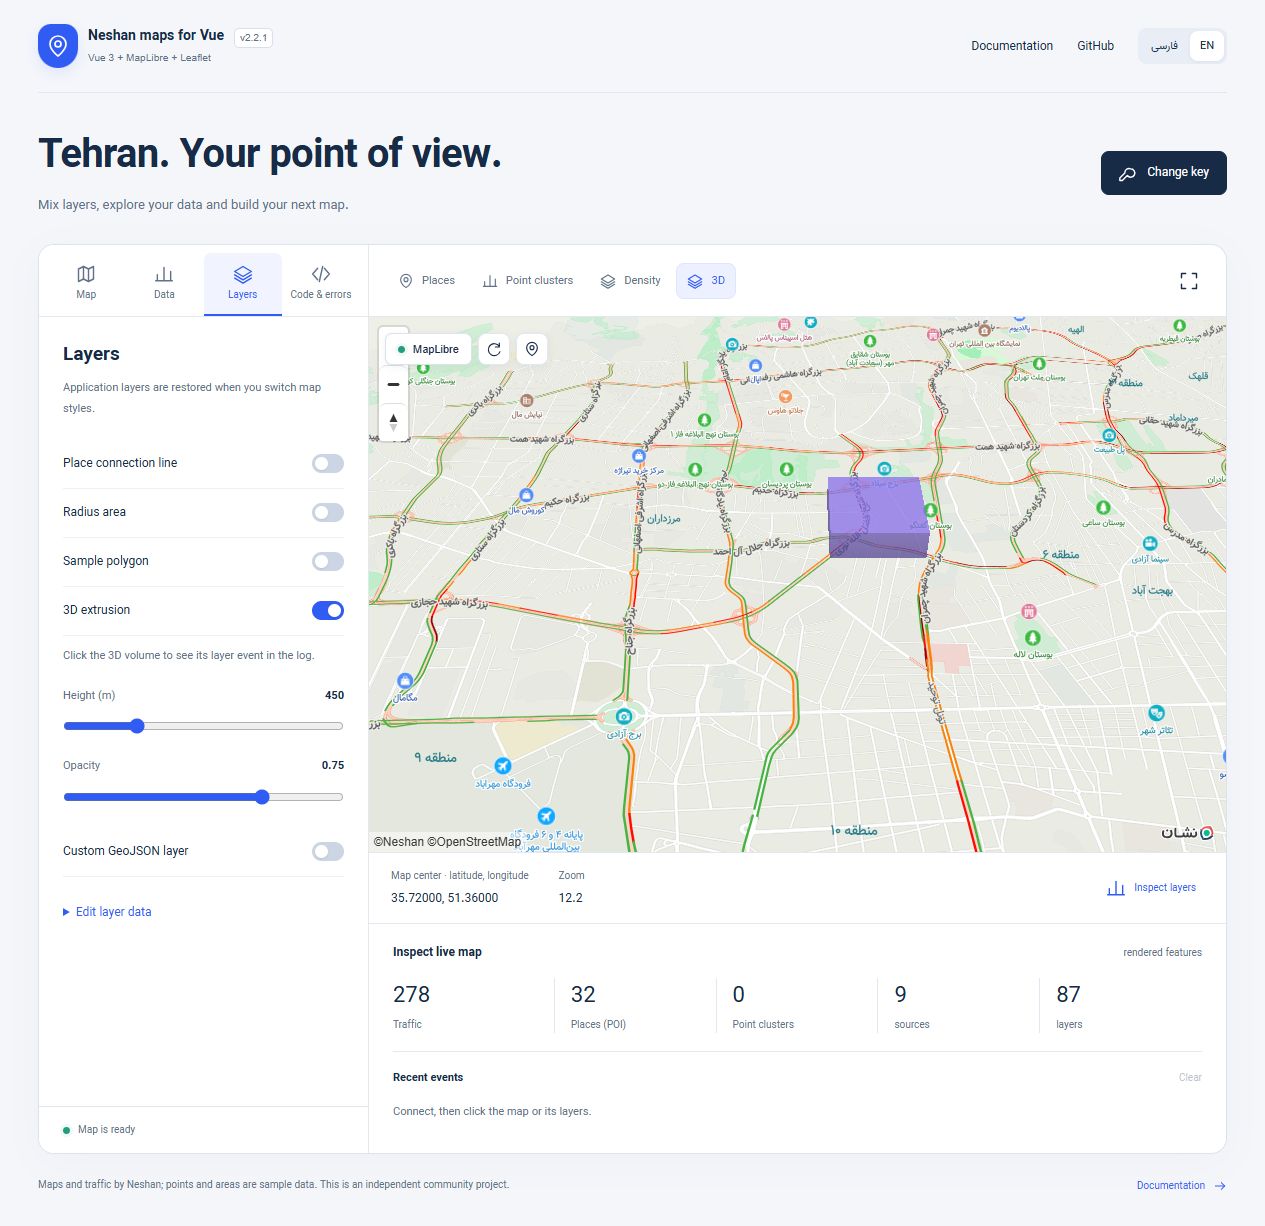This screenshot has width=1265, height=1226.
Task: Click the map reload icon button
Action: tap(494, 349)
